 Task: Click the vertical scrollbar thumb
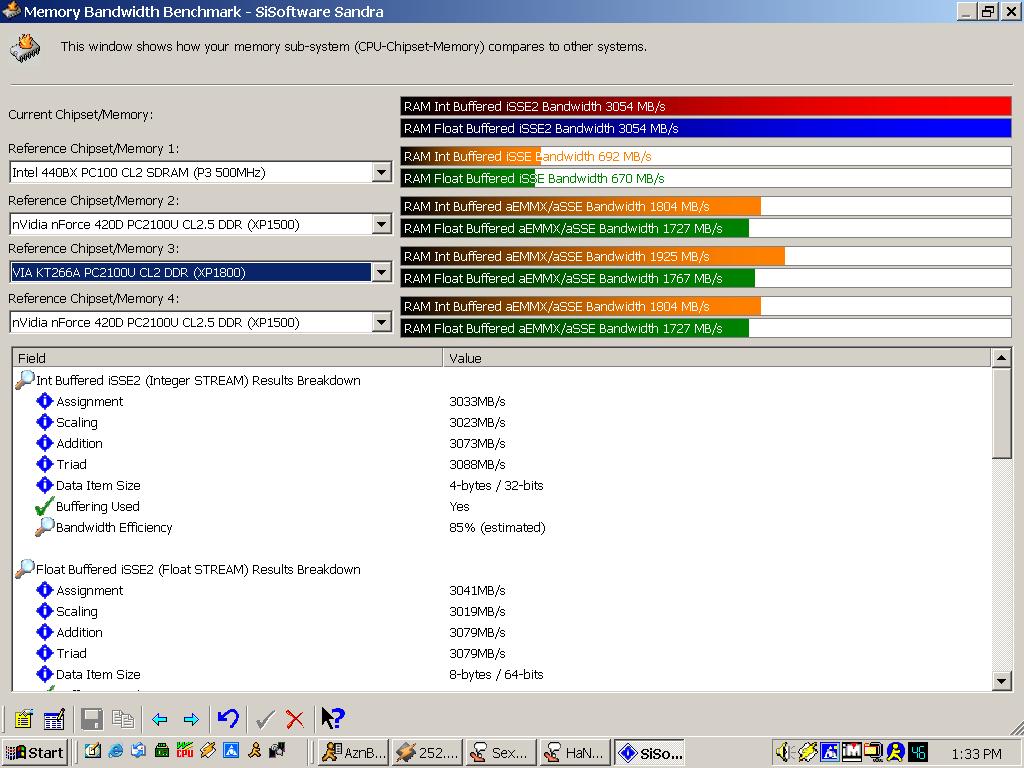click(1001, 413)
